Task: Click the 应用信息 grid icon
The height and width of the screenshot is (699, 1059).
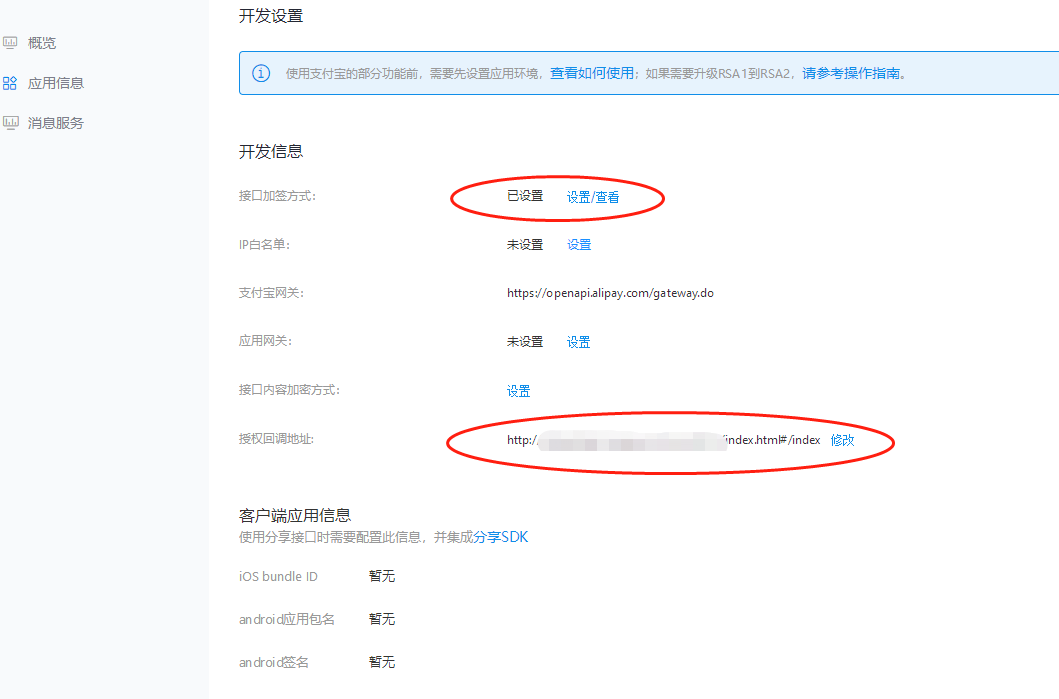Action: click(10, 83)
